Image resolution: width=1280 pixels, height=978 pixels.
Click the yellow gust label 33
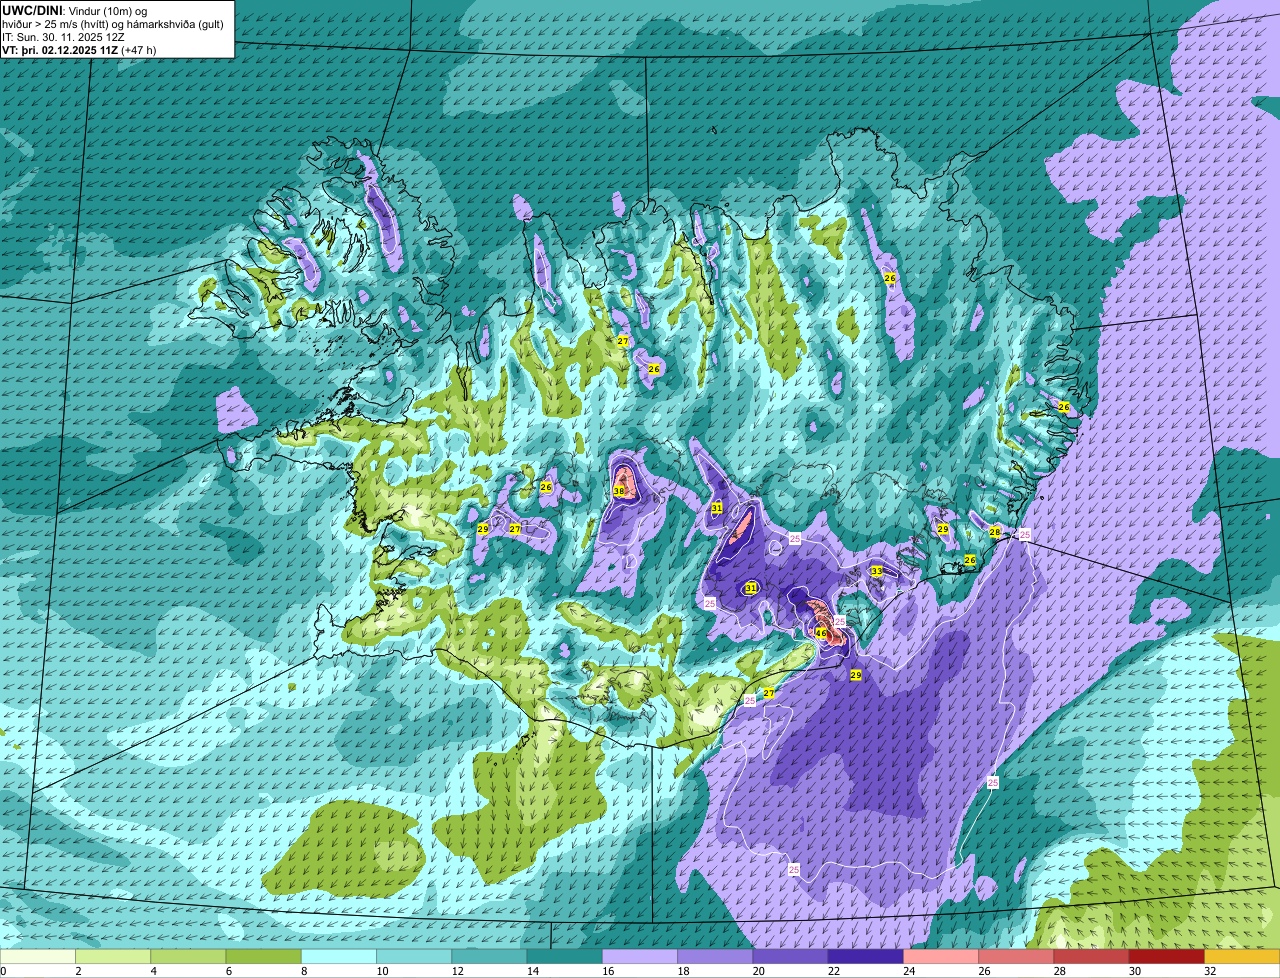(x=876, y=571)
